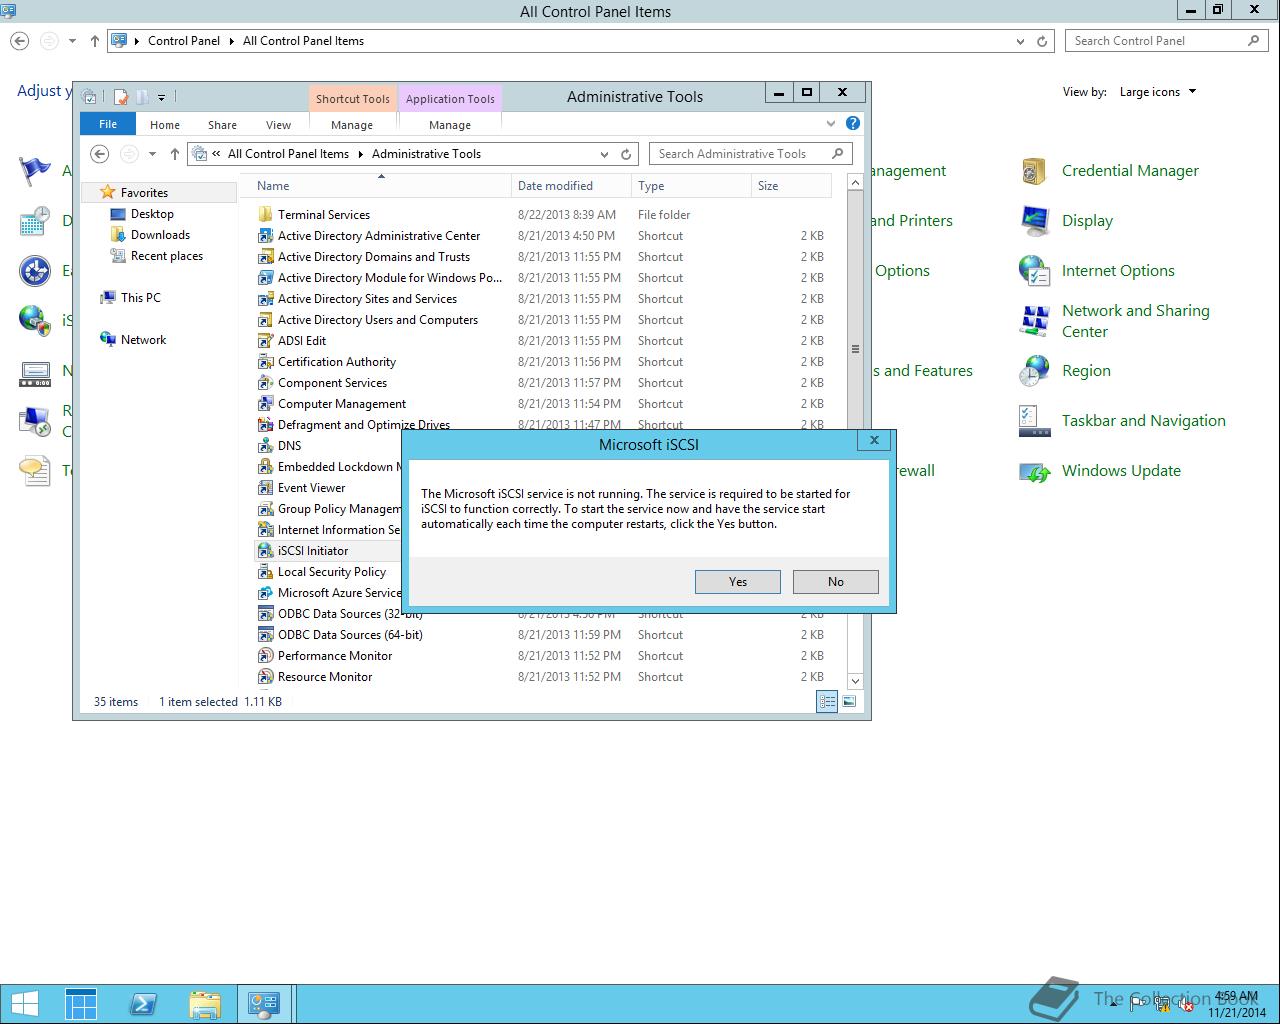1280x1024 pixels.
Task: Click the Certification Authority icon
Action: [x=265, y=362]
